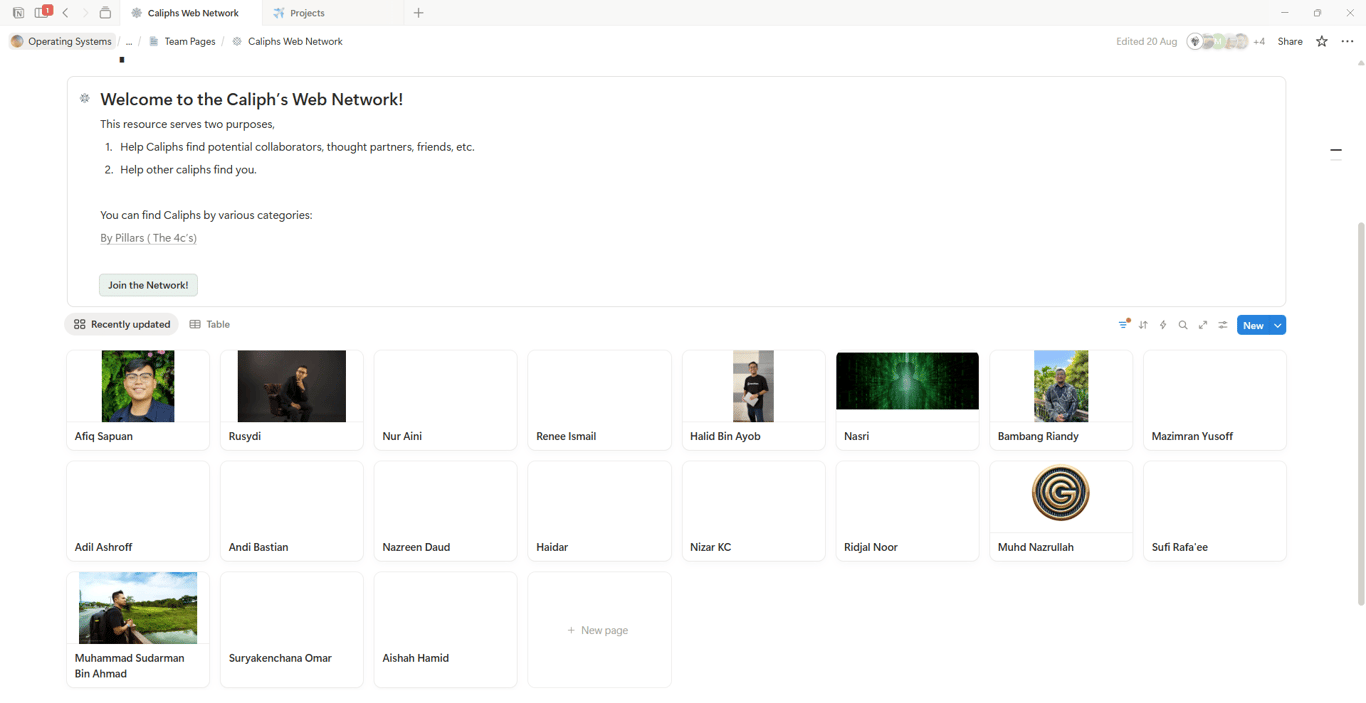Image resolution: width=1366 pixels, height=703 pixels.
Task: Click the Share button
Action: [1290, 41]
